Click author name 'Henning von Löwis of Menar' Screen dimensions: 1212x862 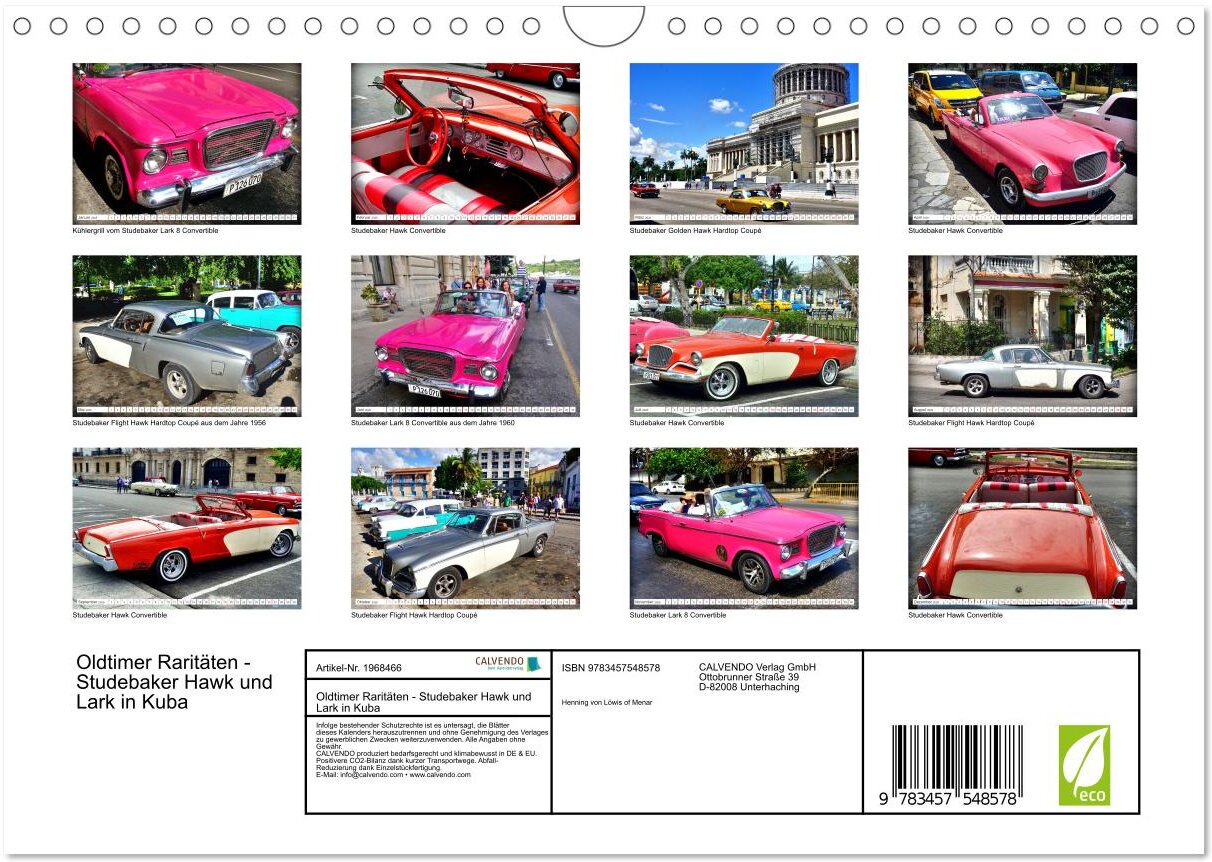point(607,702)
